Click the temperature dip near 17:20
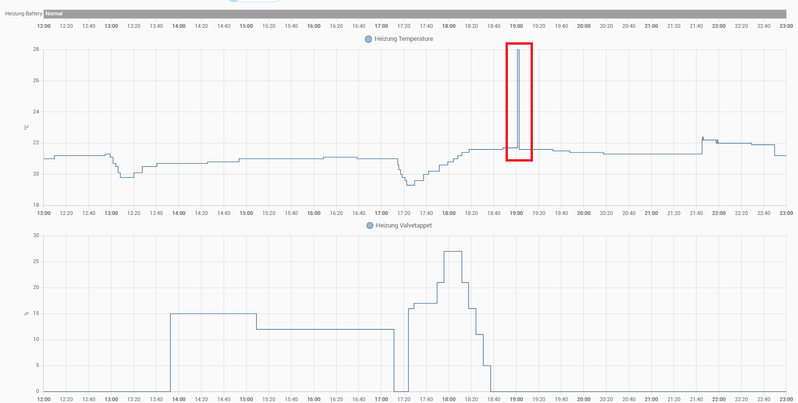 point(410,184)
